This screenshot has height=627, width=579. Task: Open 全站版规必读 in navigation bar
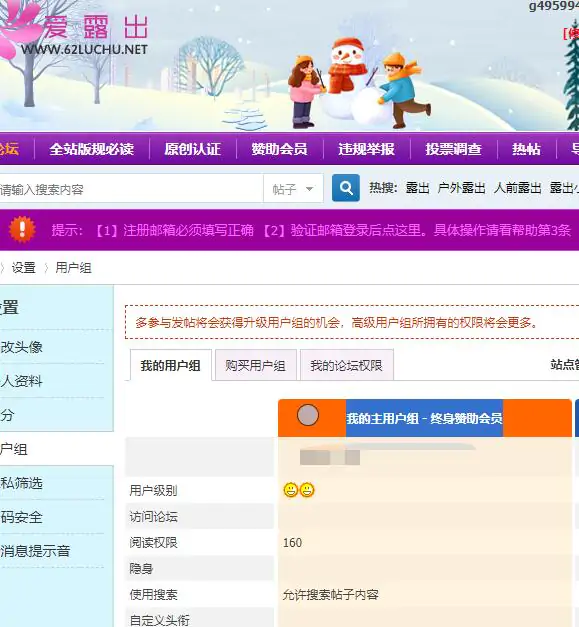point(92,149)
